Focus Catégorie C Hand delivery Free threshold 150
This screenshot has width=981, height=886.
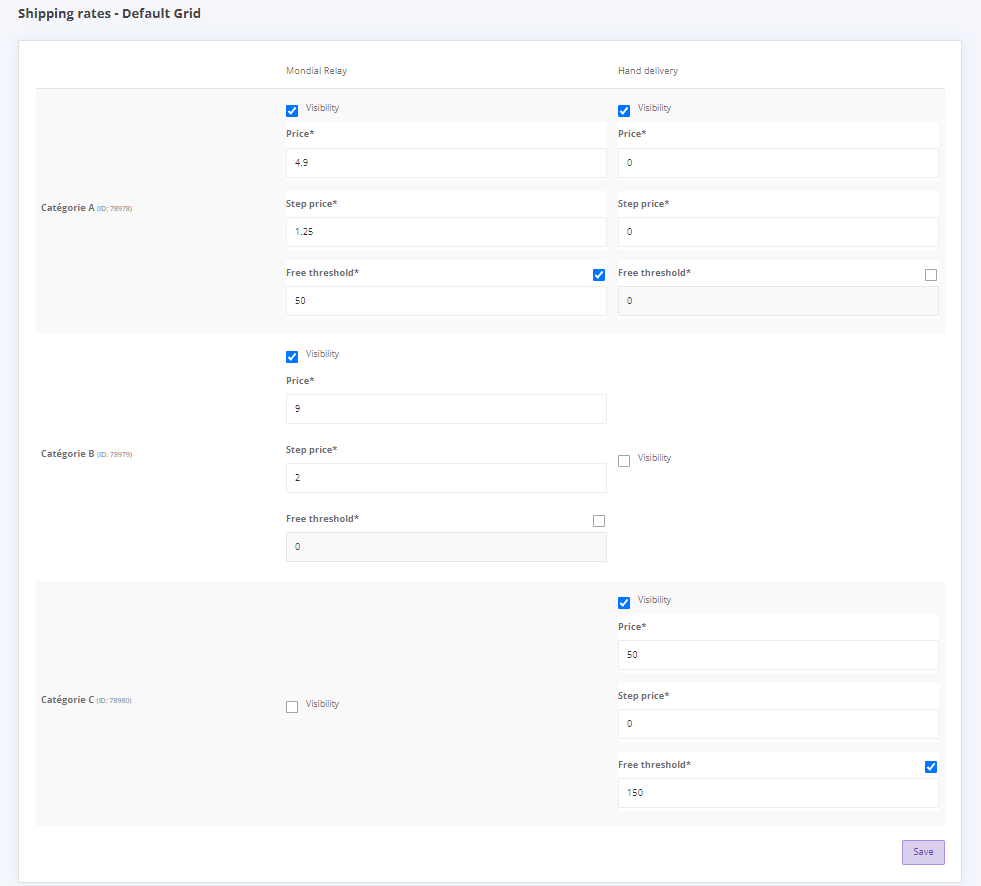(x=778, y=793)
